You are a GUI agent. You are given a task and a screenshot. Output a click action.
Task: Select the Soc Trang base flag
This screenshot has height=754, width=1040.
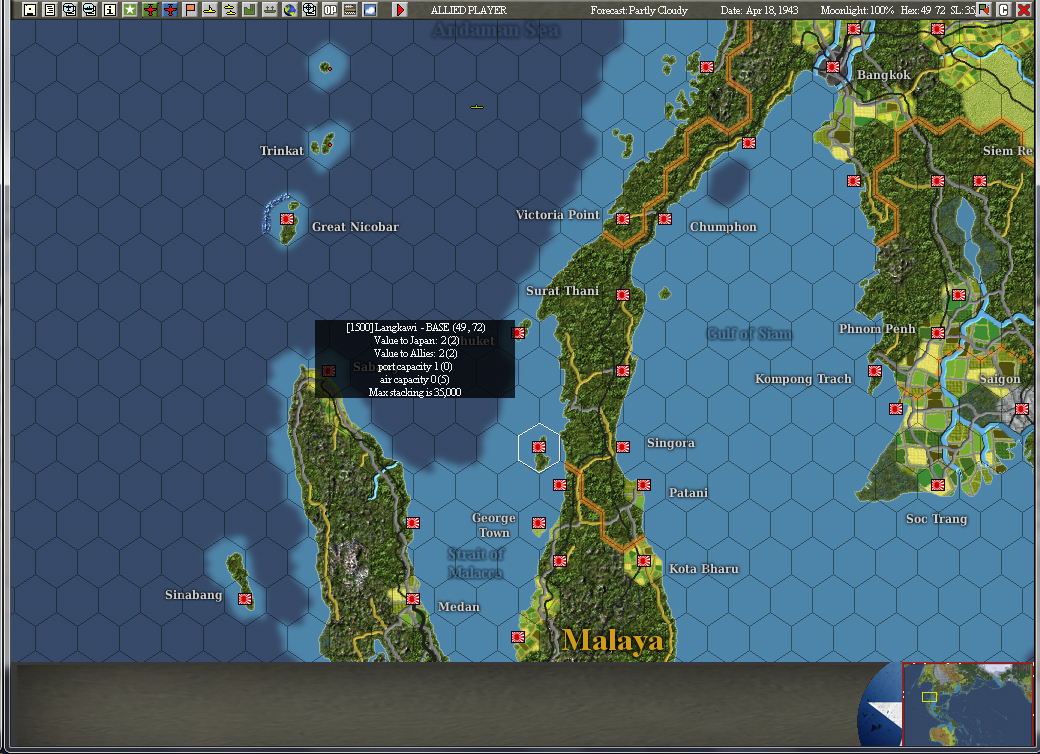(x=938, y=485)
